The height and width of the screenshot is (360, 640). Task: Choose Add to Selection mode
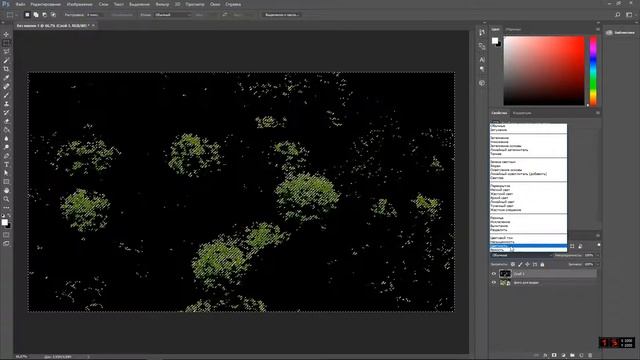click(x=36, y=15)
